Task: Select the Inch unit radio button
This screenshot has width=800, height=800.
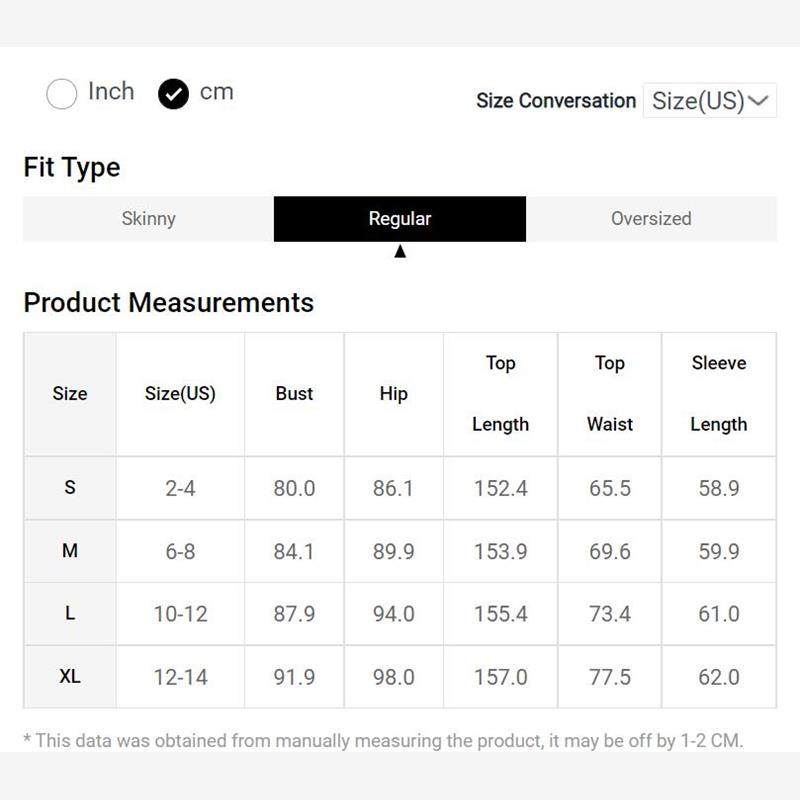Action: (62, 94)
